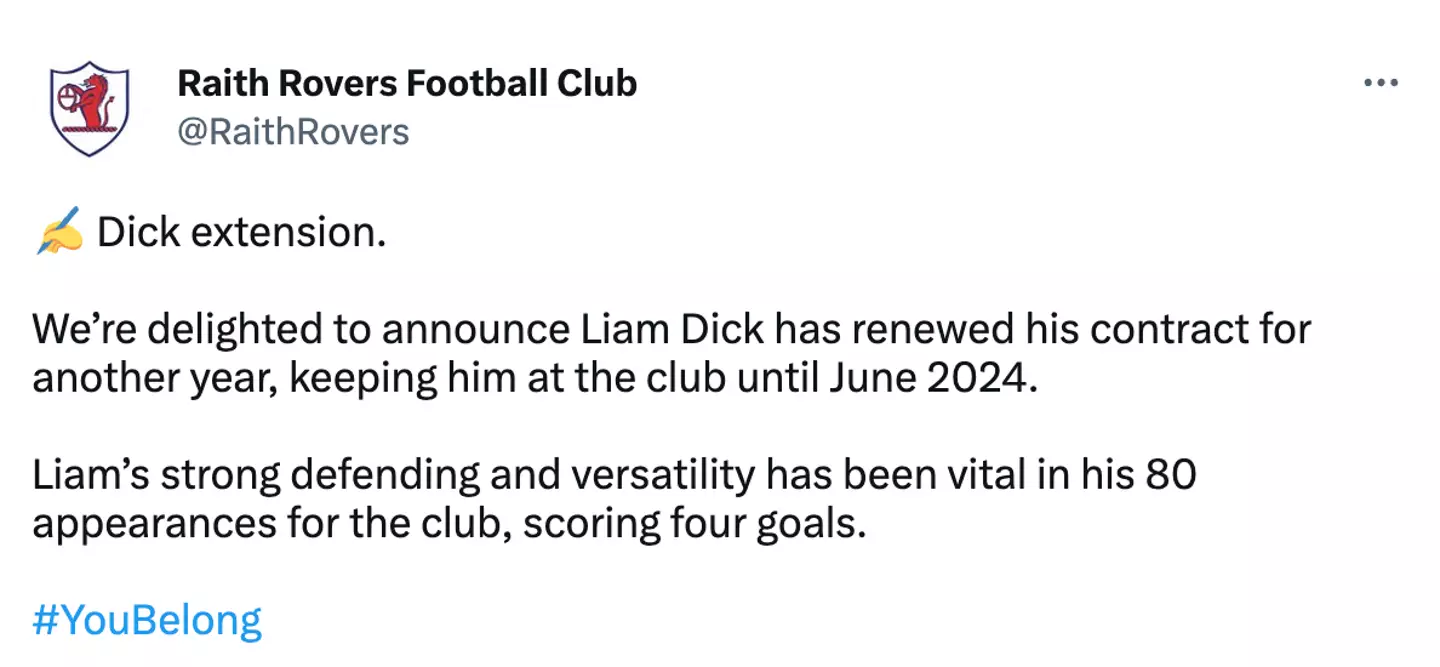
Task: Open the Raith Rovers Football Club profile name
Action: 407,83
